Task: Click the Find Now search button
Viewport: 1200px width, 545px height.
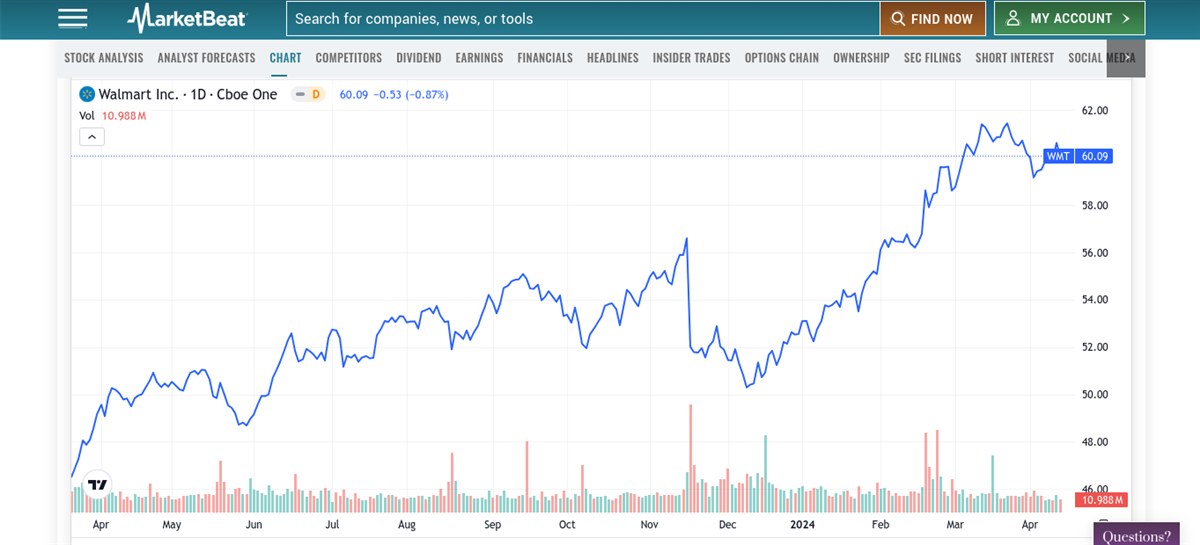Action: (932, 18)
